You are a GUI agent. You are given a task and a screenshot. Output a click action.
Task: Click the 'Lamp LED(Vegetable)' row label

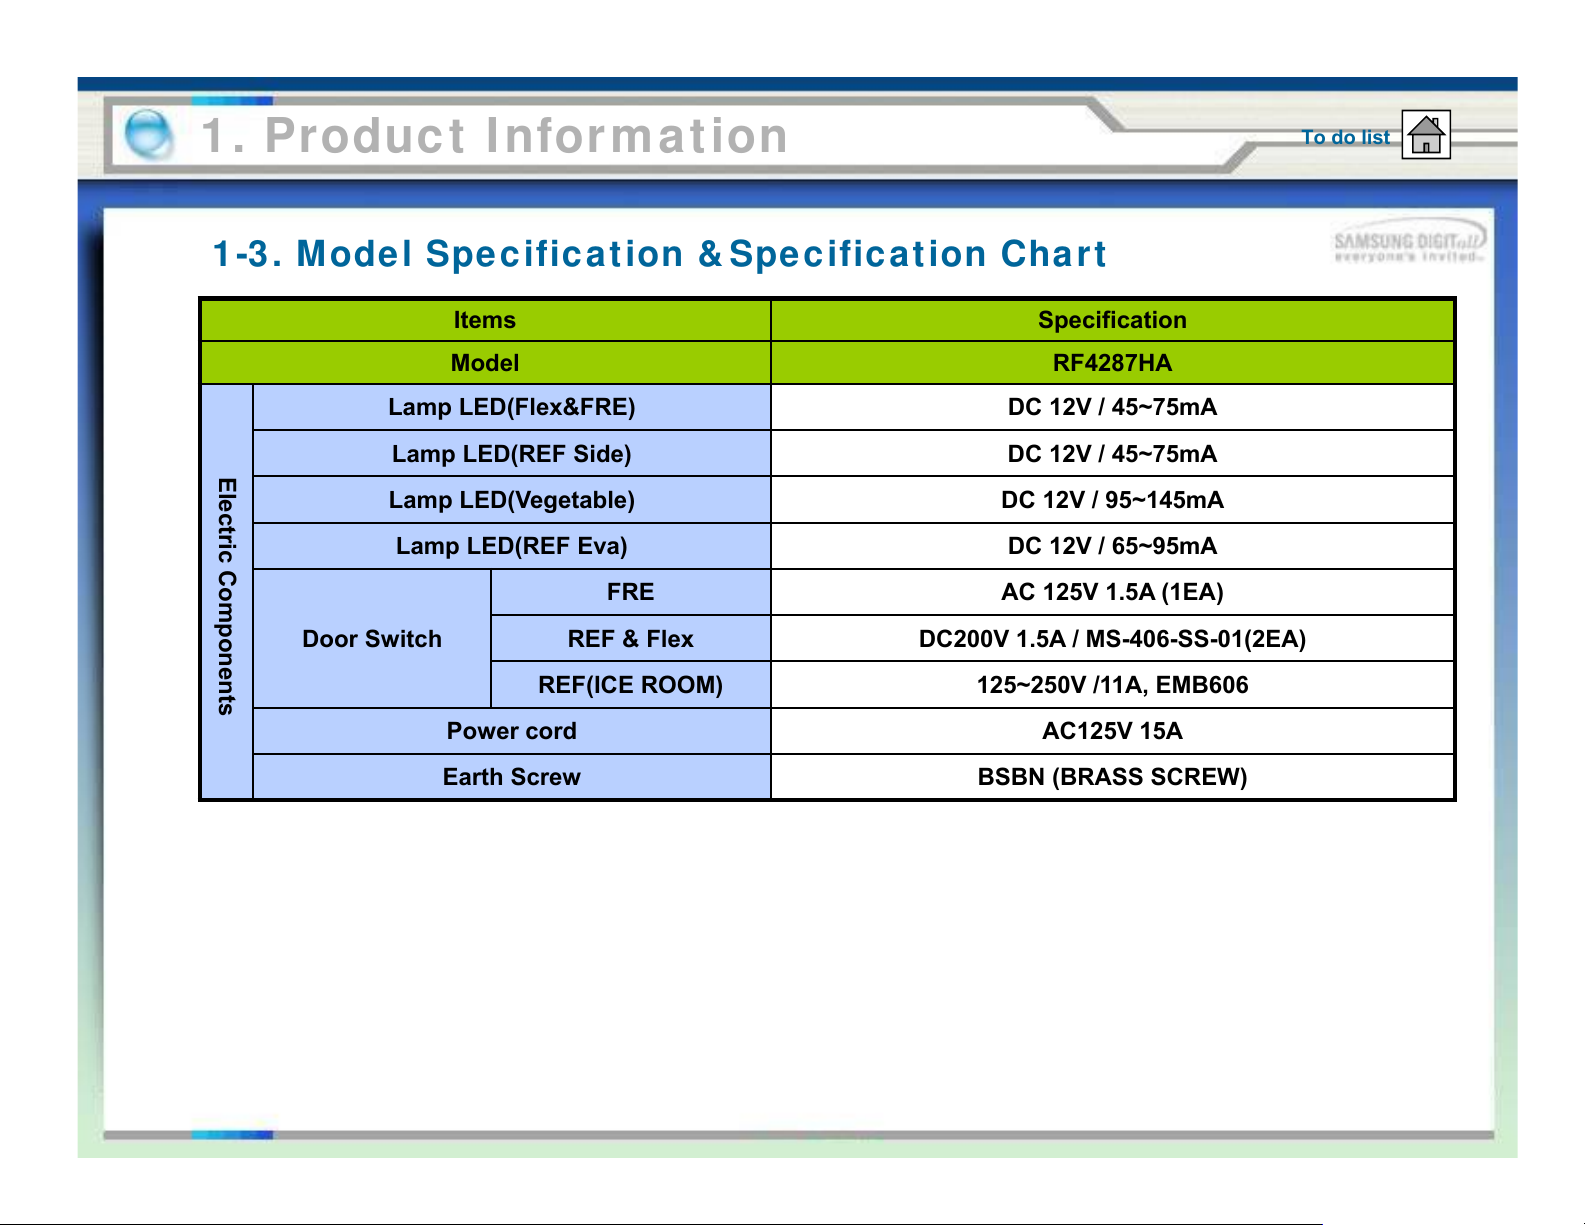[512, 500]
